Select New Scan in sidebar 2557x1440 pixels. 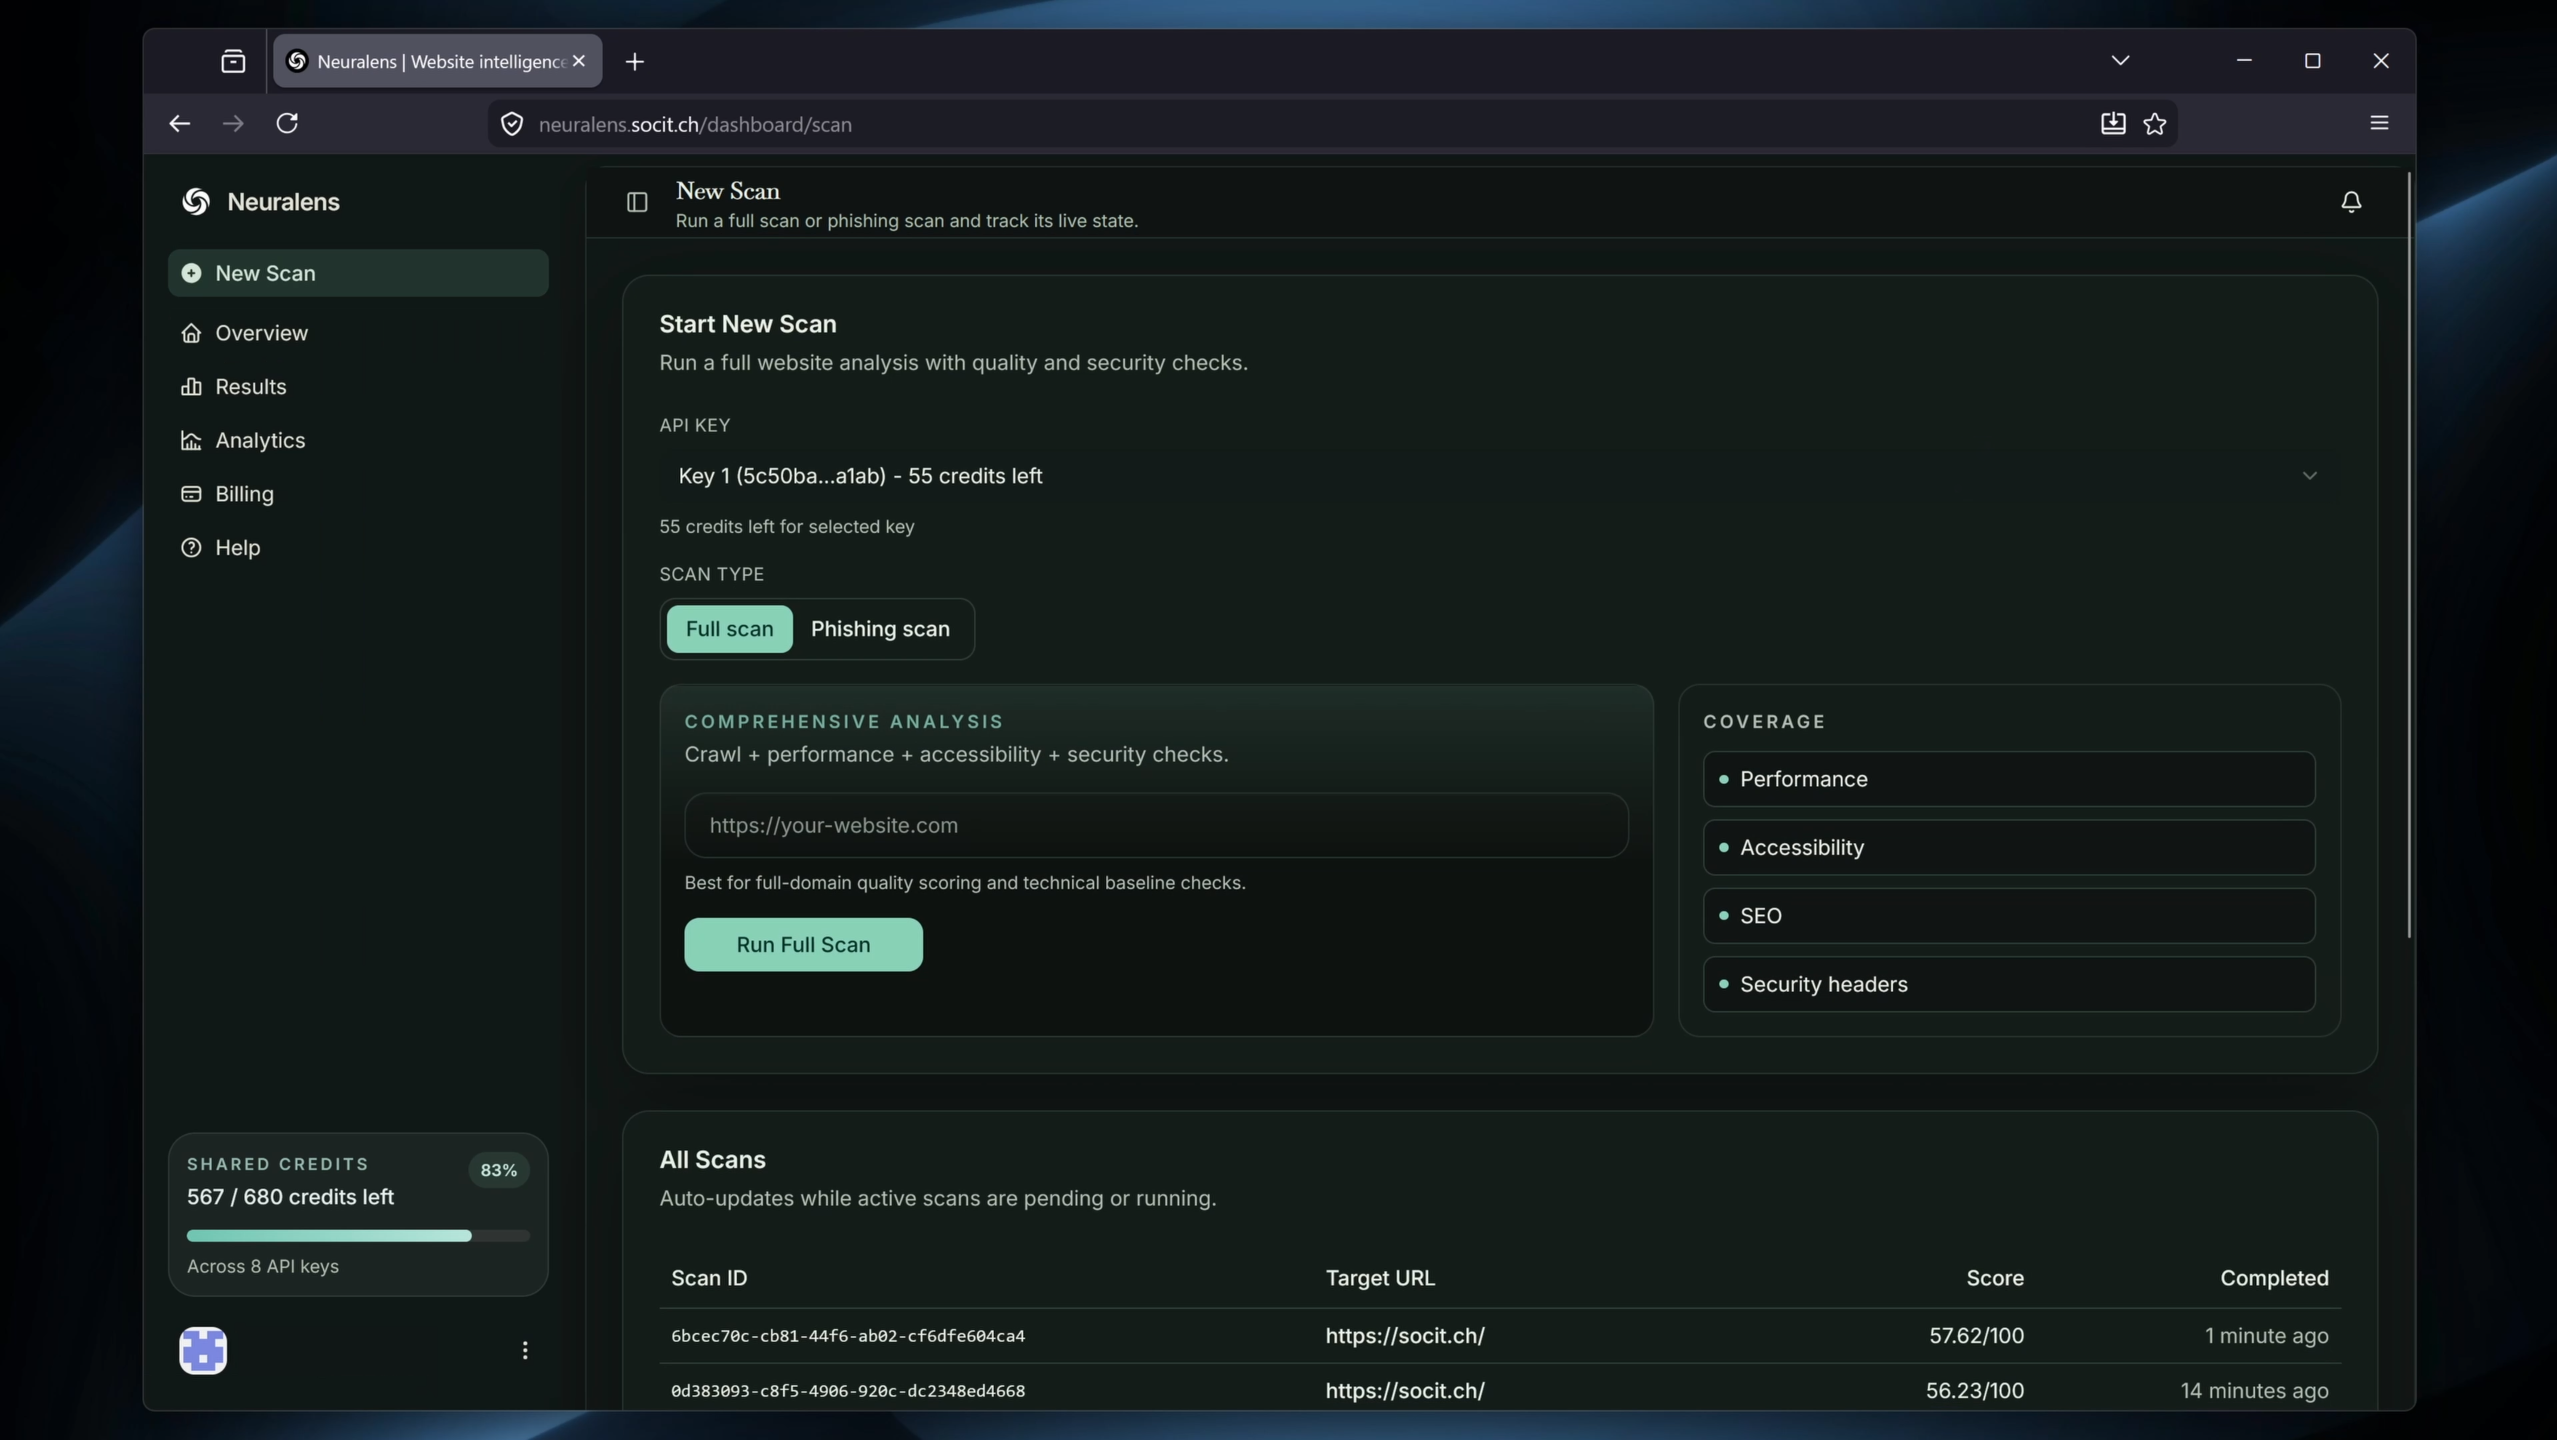point(358,274)
